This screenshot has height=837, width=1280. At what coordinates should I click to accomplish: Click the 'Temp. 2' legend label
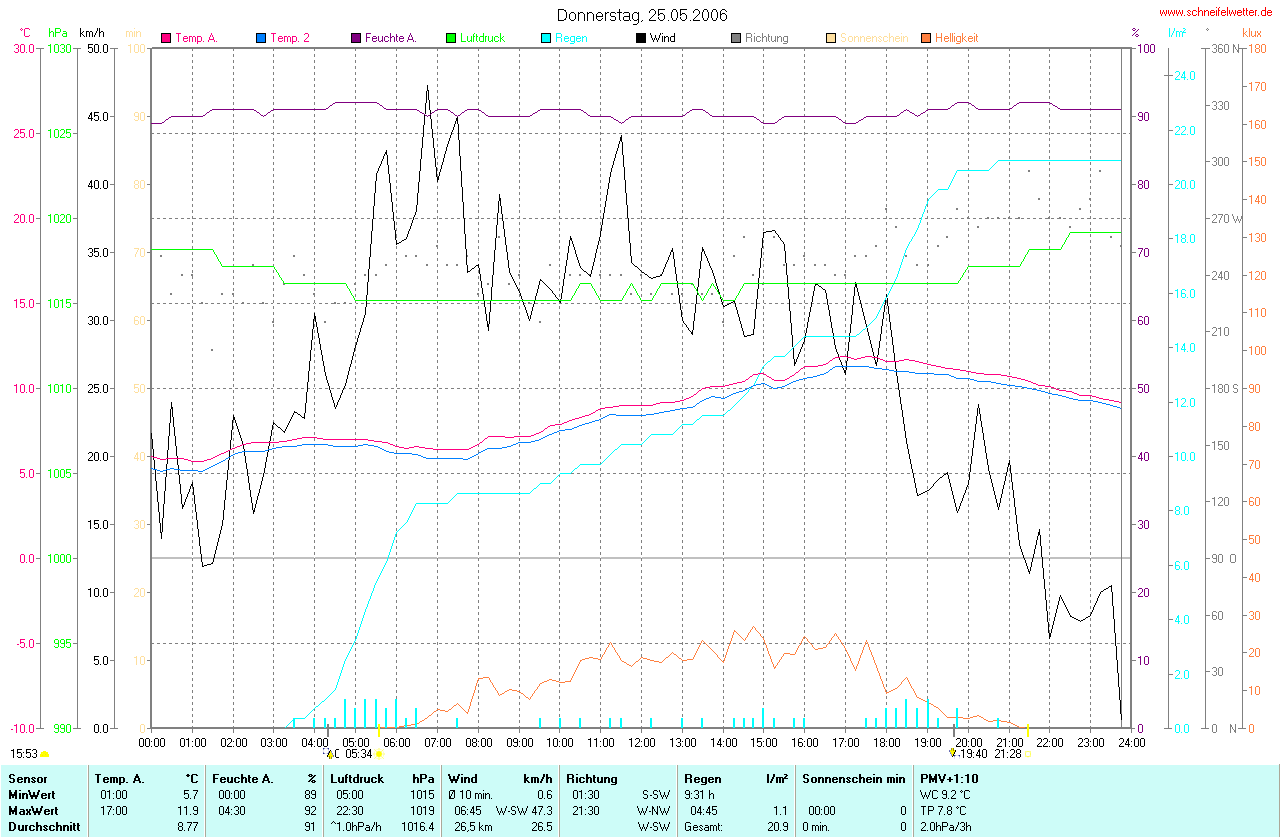click(290, 38)
